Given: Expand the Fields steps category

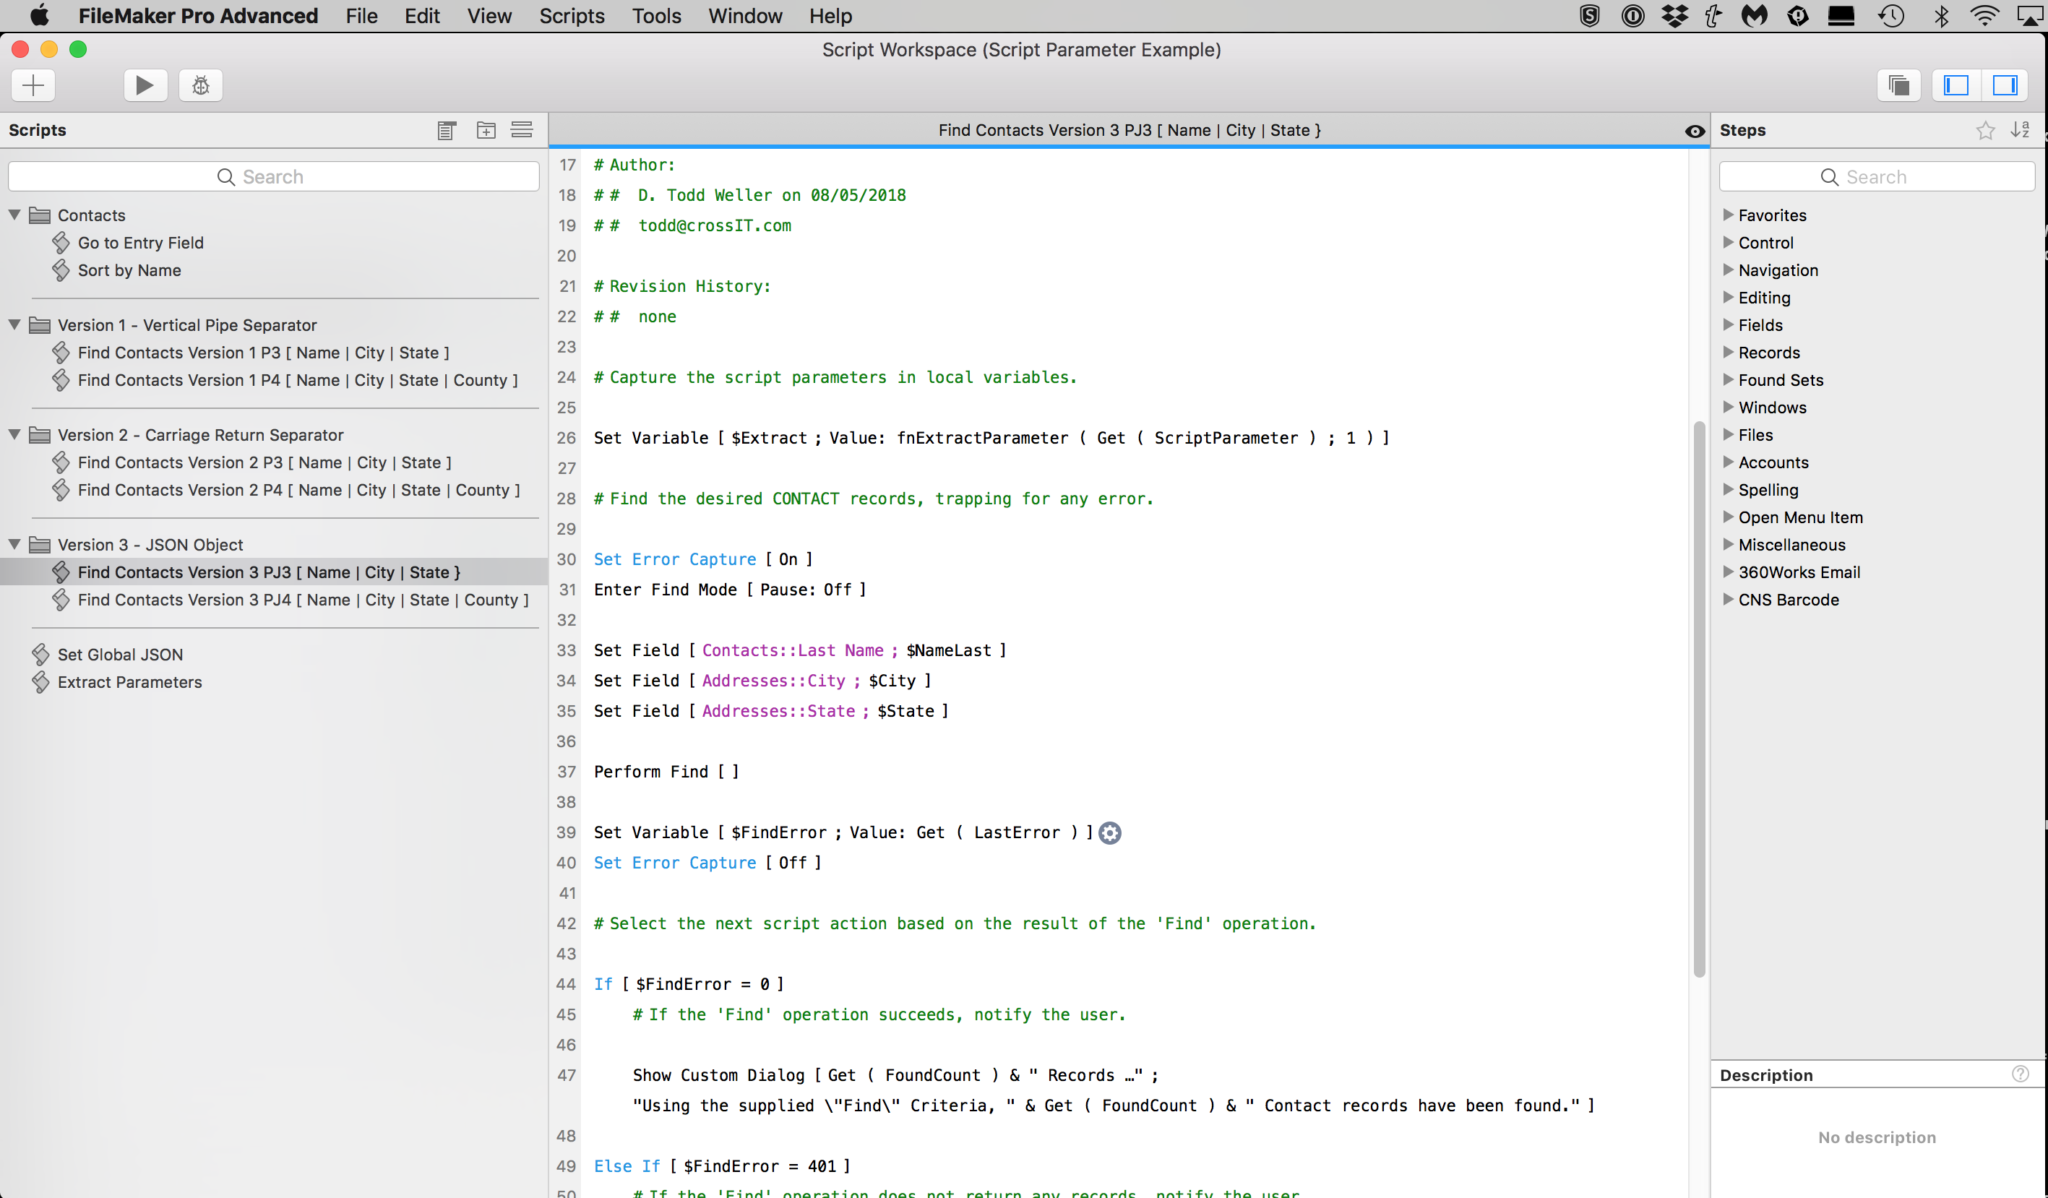Looking at the screenshot, I should click(1728, 324).
